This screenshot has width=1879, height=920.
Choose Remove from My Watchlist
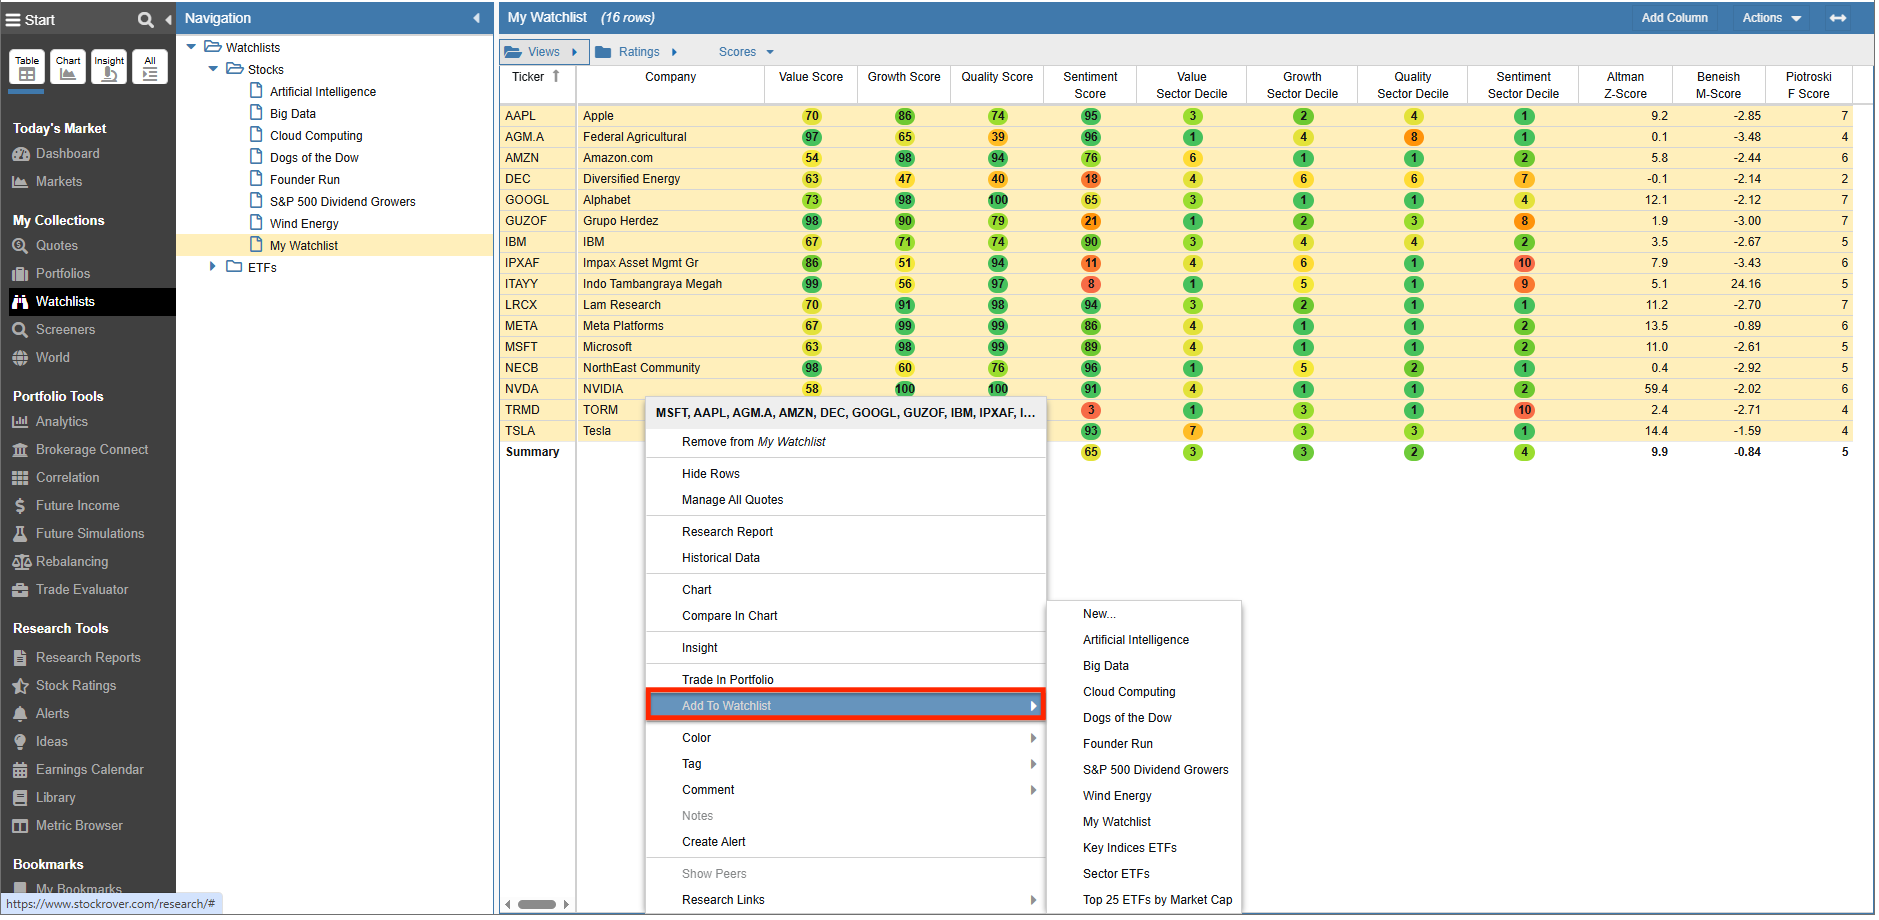[846, 442]
